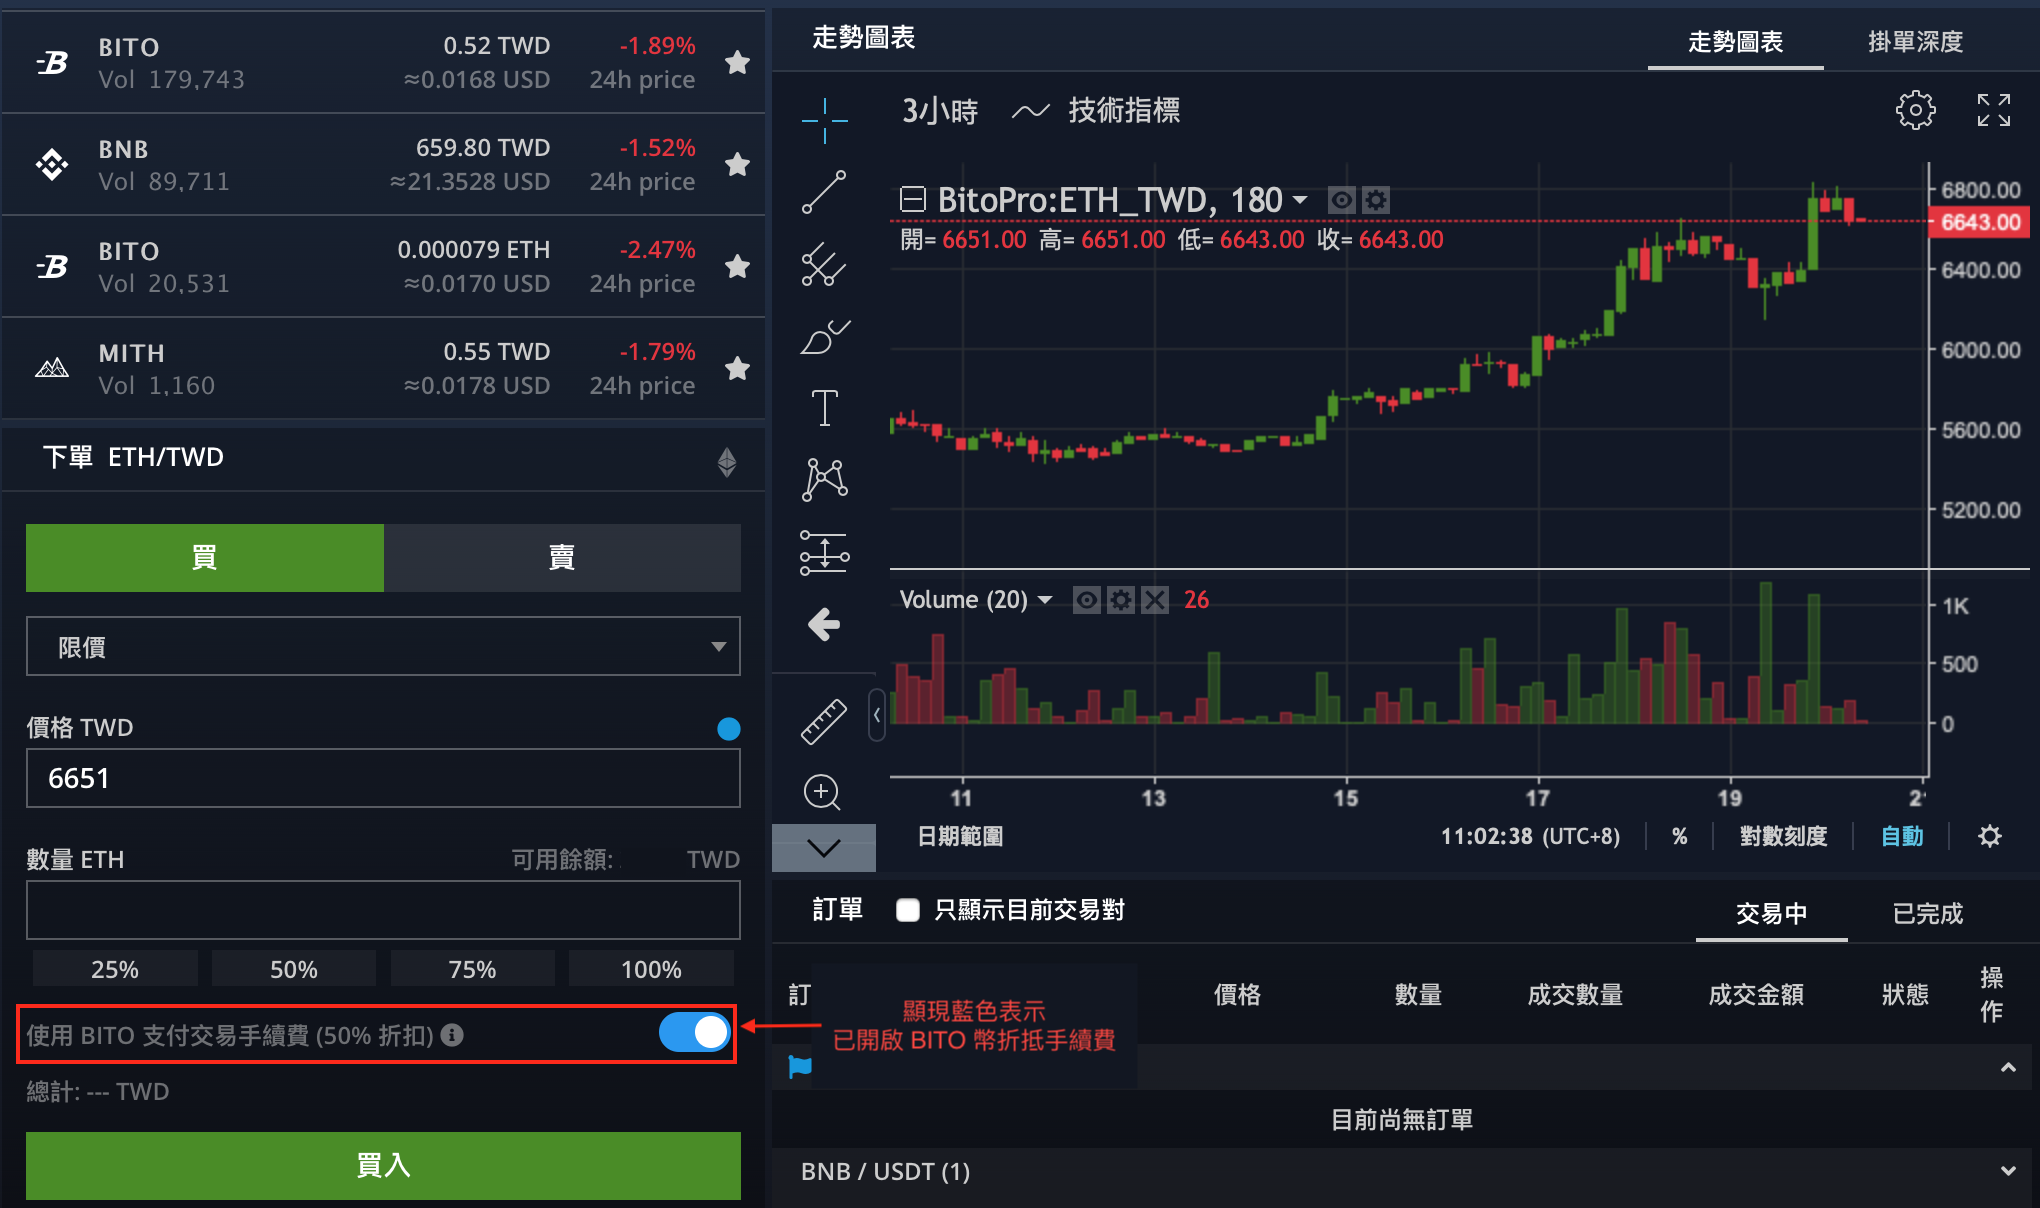Toggle 自動 auto scale
Screen dimensions: 2040x1208
tap(1902, 836)
